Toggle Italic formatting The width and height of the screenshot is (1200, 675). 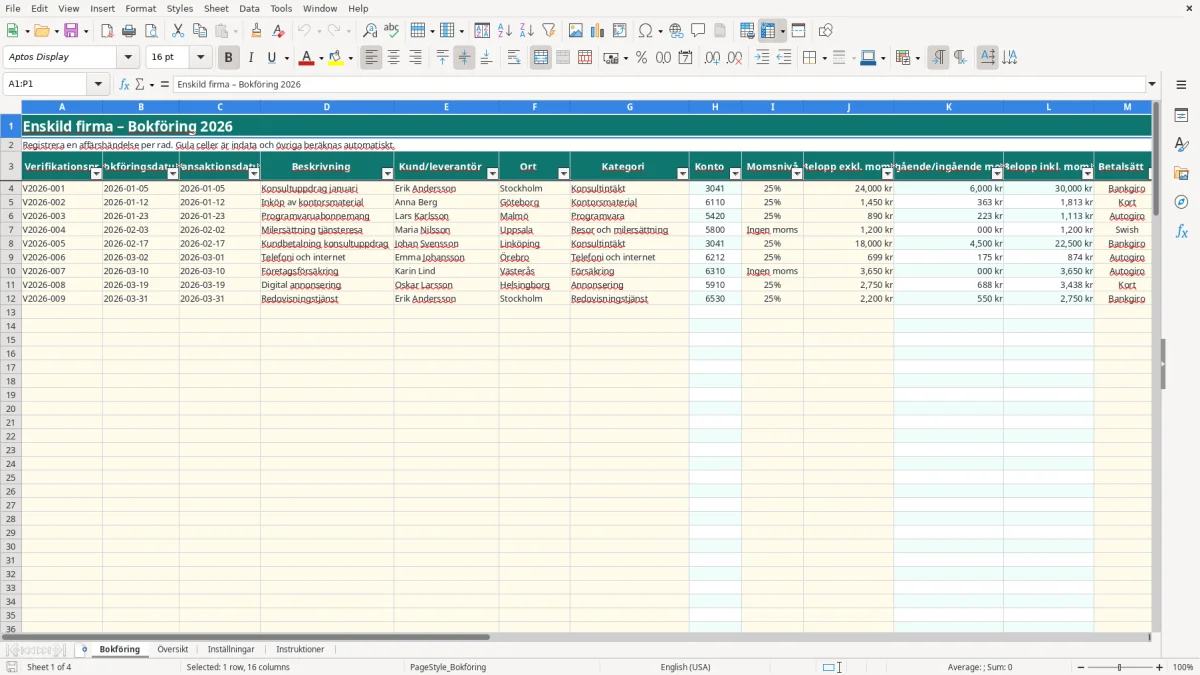pos(251,58)
